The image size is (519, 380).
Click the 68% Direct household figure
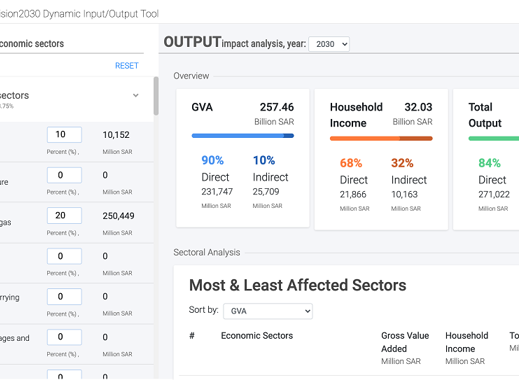pyautogui.click(x=351, y=163)
